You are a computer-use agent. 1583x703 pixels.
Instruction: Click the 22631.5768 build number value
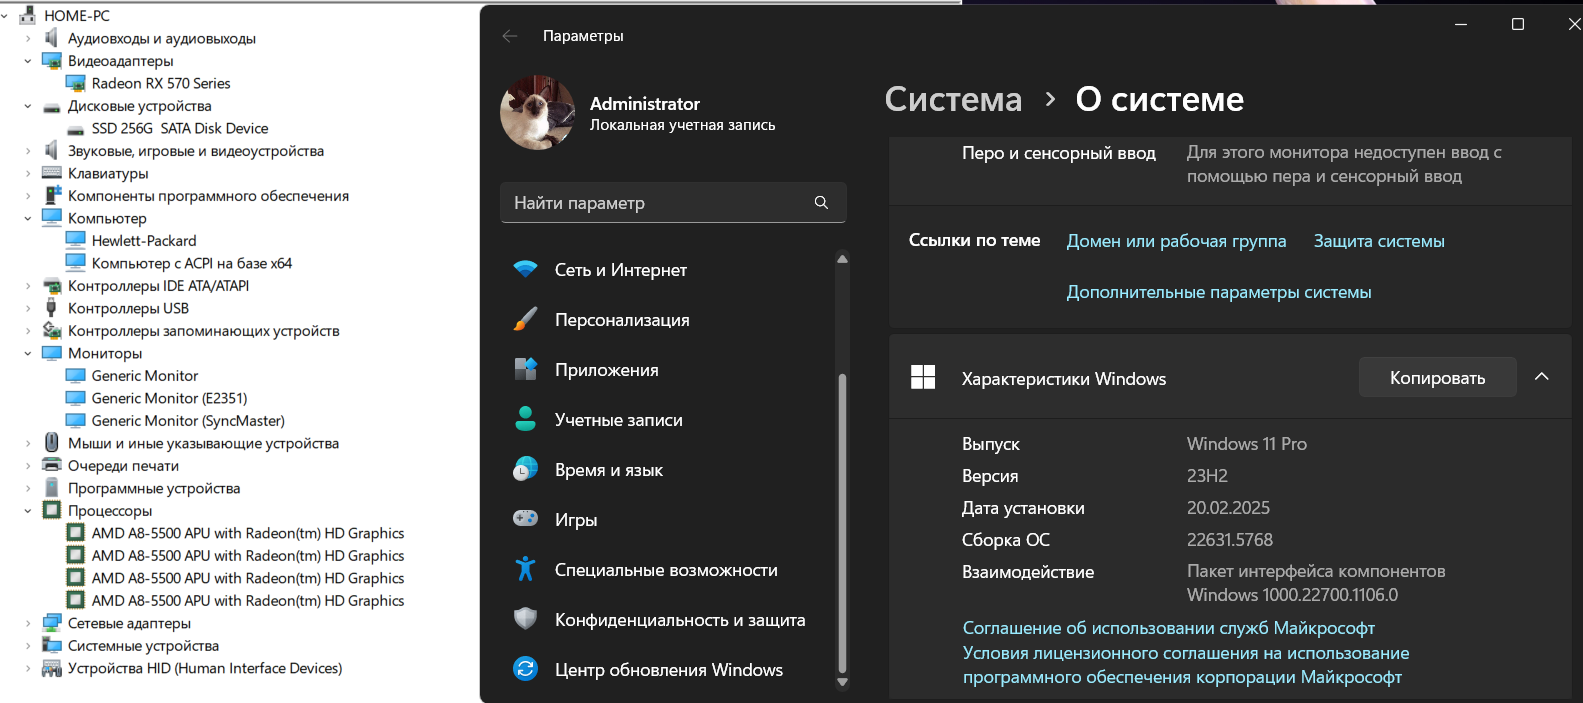tap(1230, 540)
